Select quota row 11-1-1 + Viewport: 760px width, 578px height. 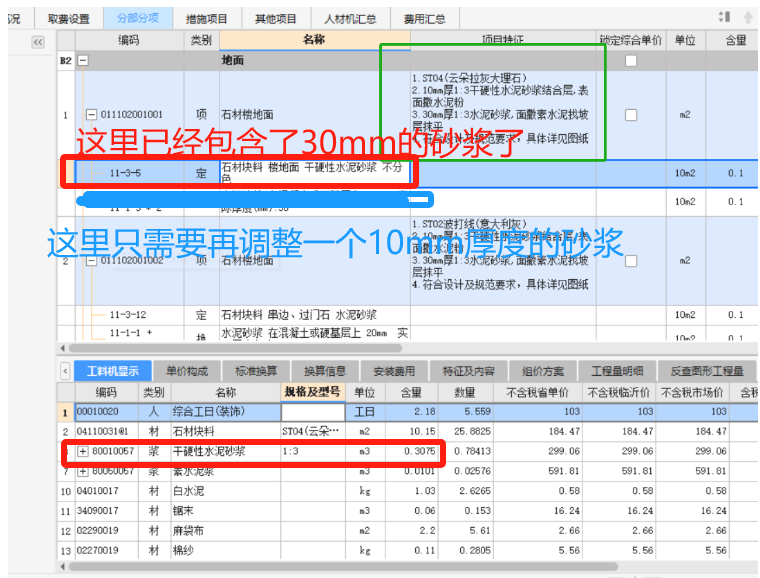point(408,333)
